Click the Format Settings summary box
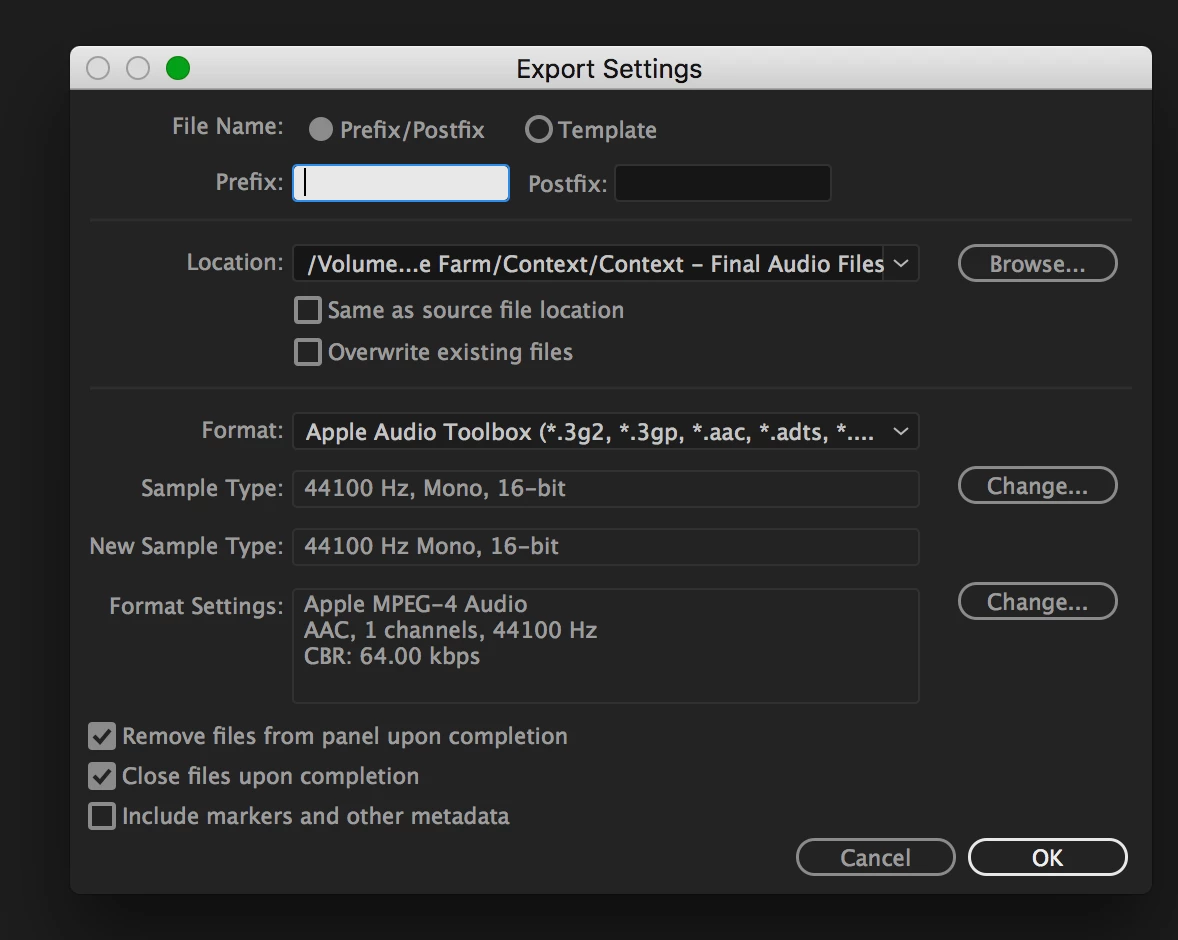The height and width of the screenshot is (940, 1178). coord(605,646)
